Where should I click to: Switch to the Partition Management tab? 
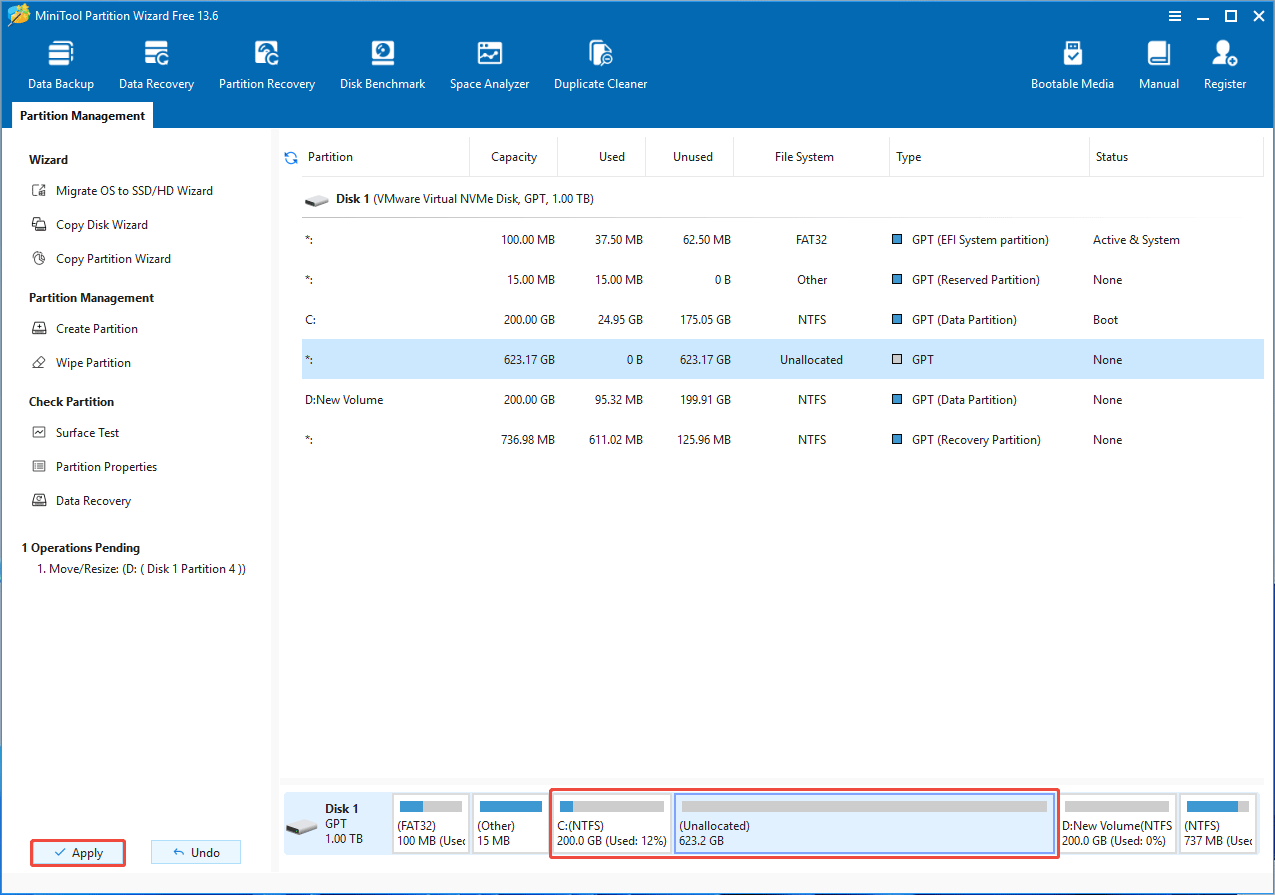point(82,116)
